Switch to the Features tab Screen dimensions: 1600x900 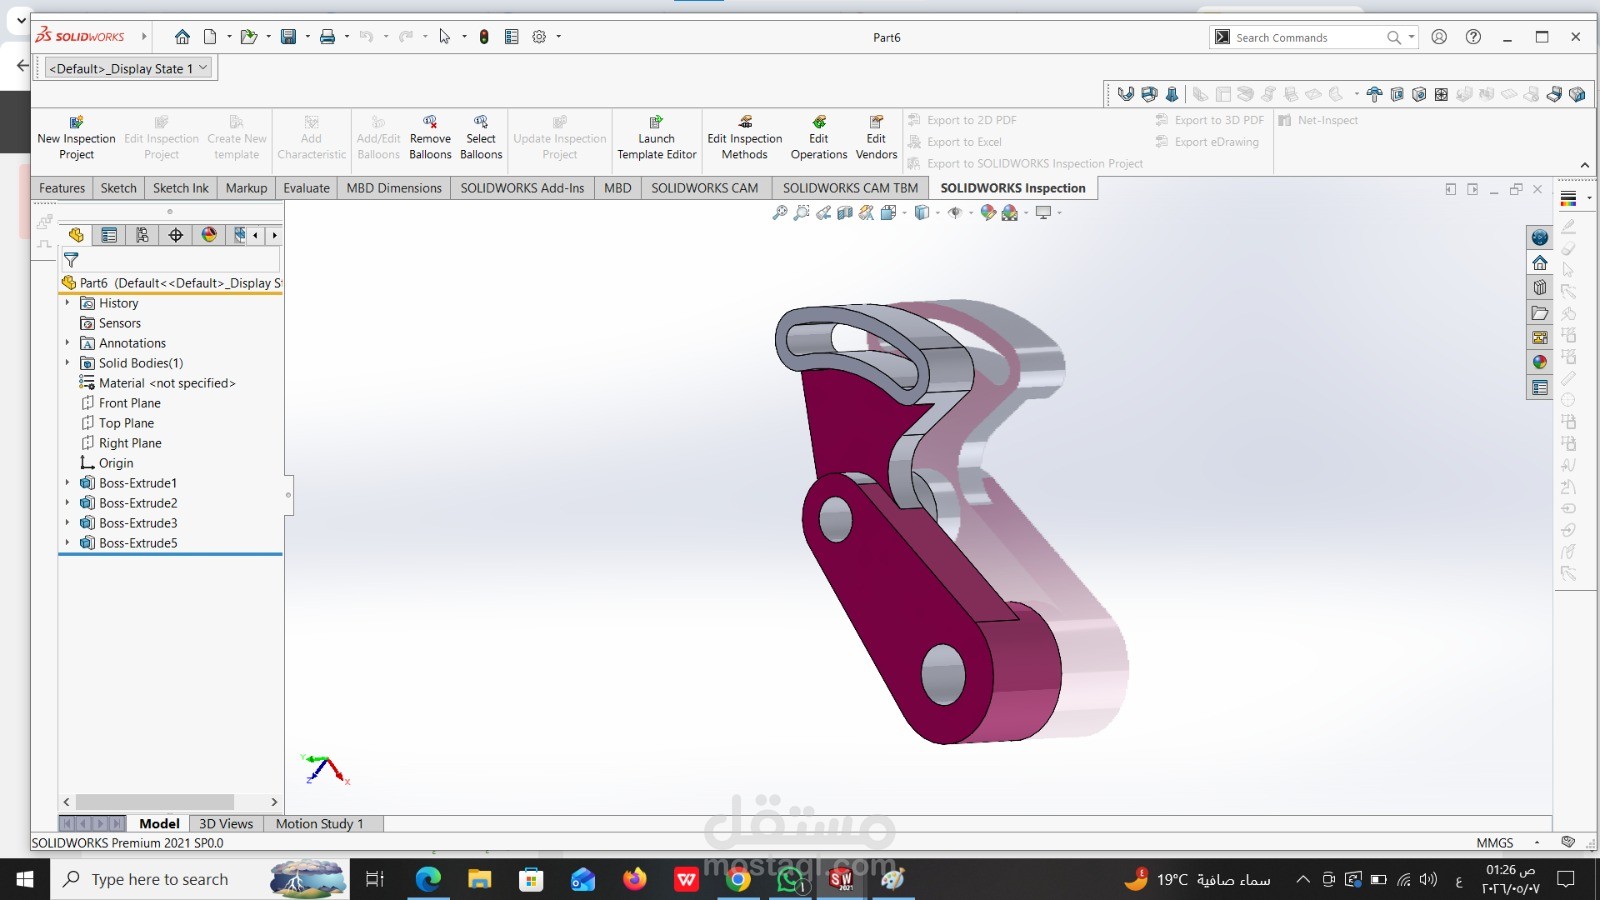tap(62, 188)
